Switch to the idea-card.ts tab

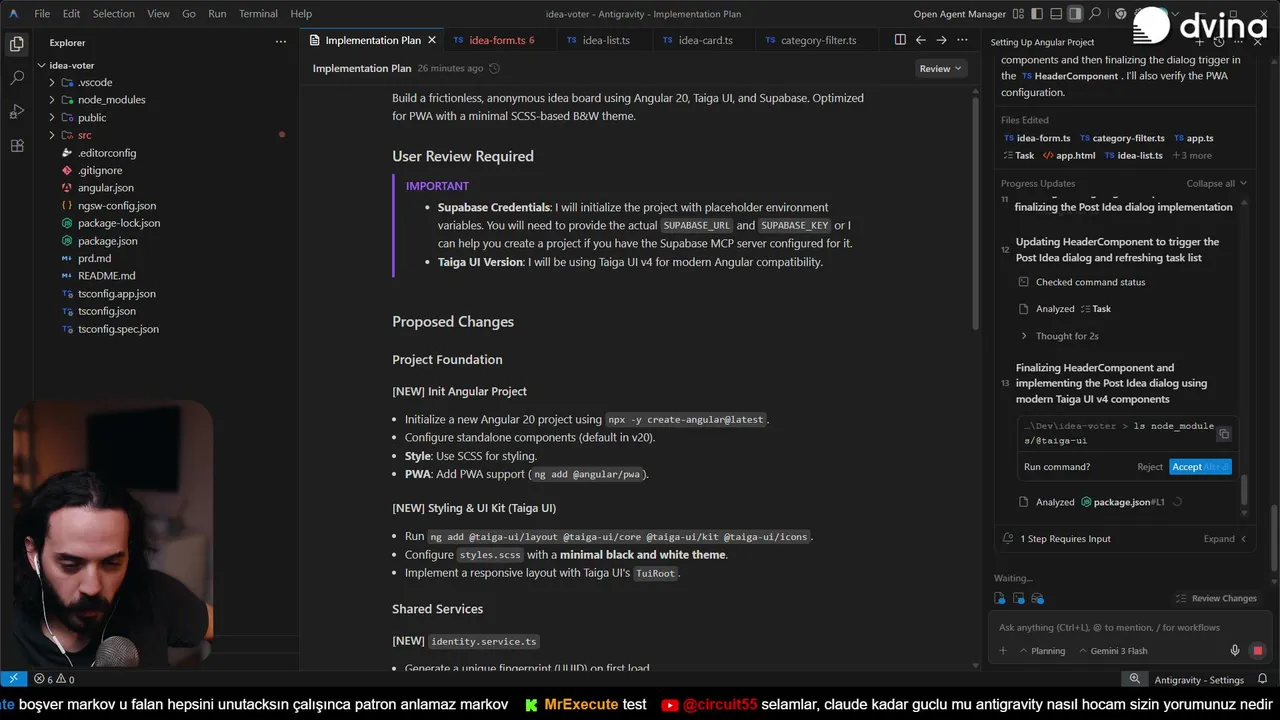pyautogui.click(x=705, y=40)
